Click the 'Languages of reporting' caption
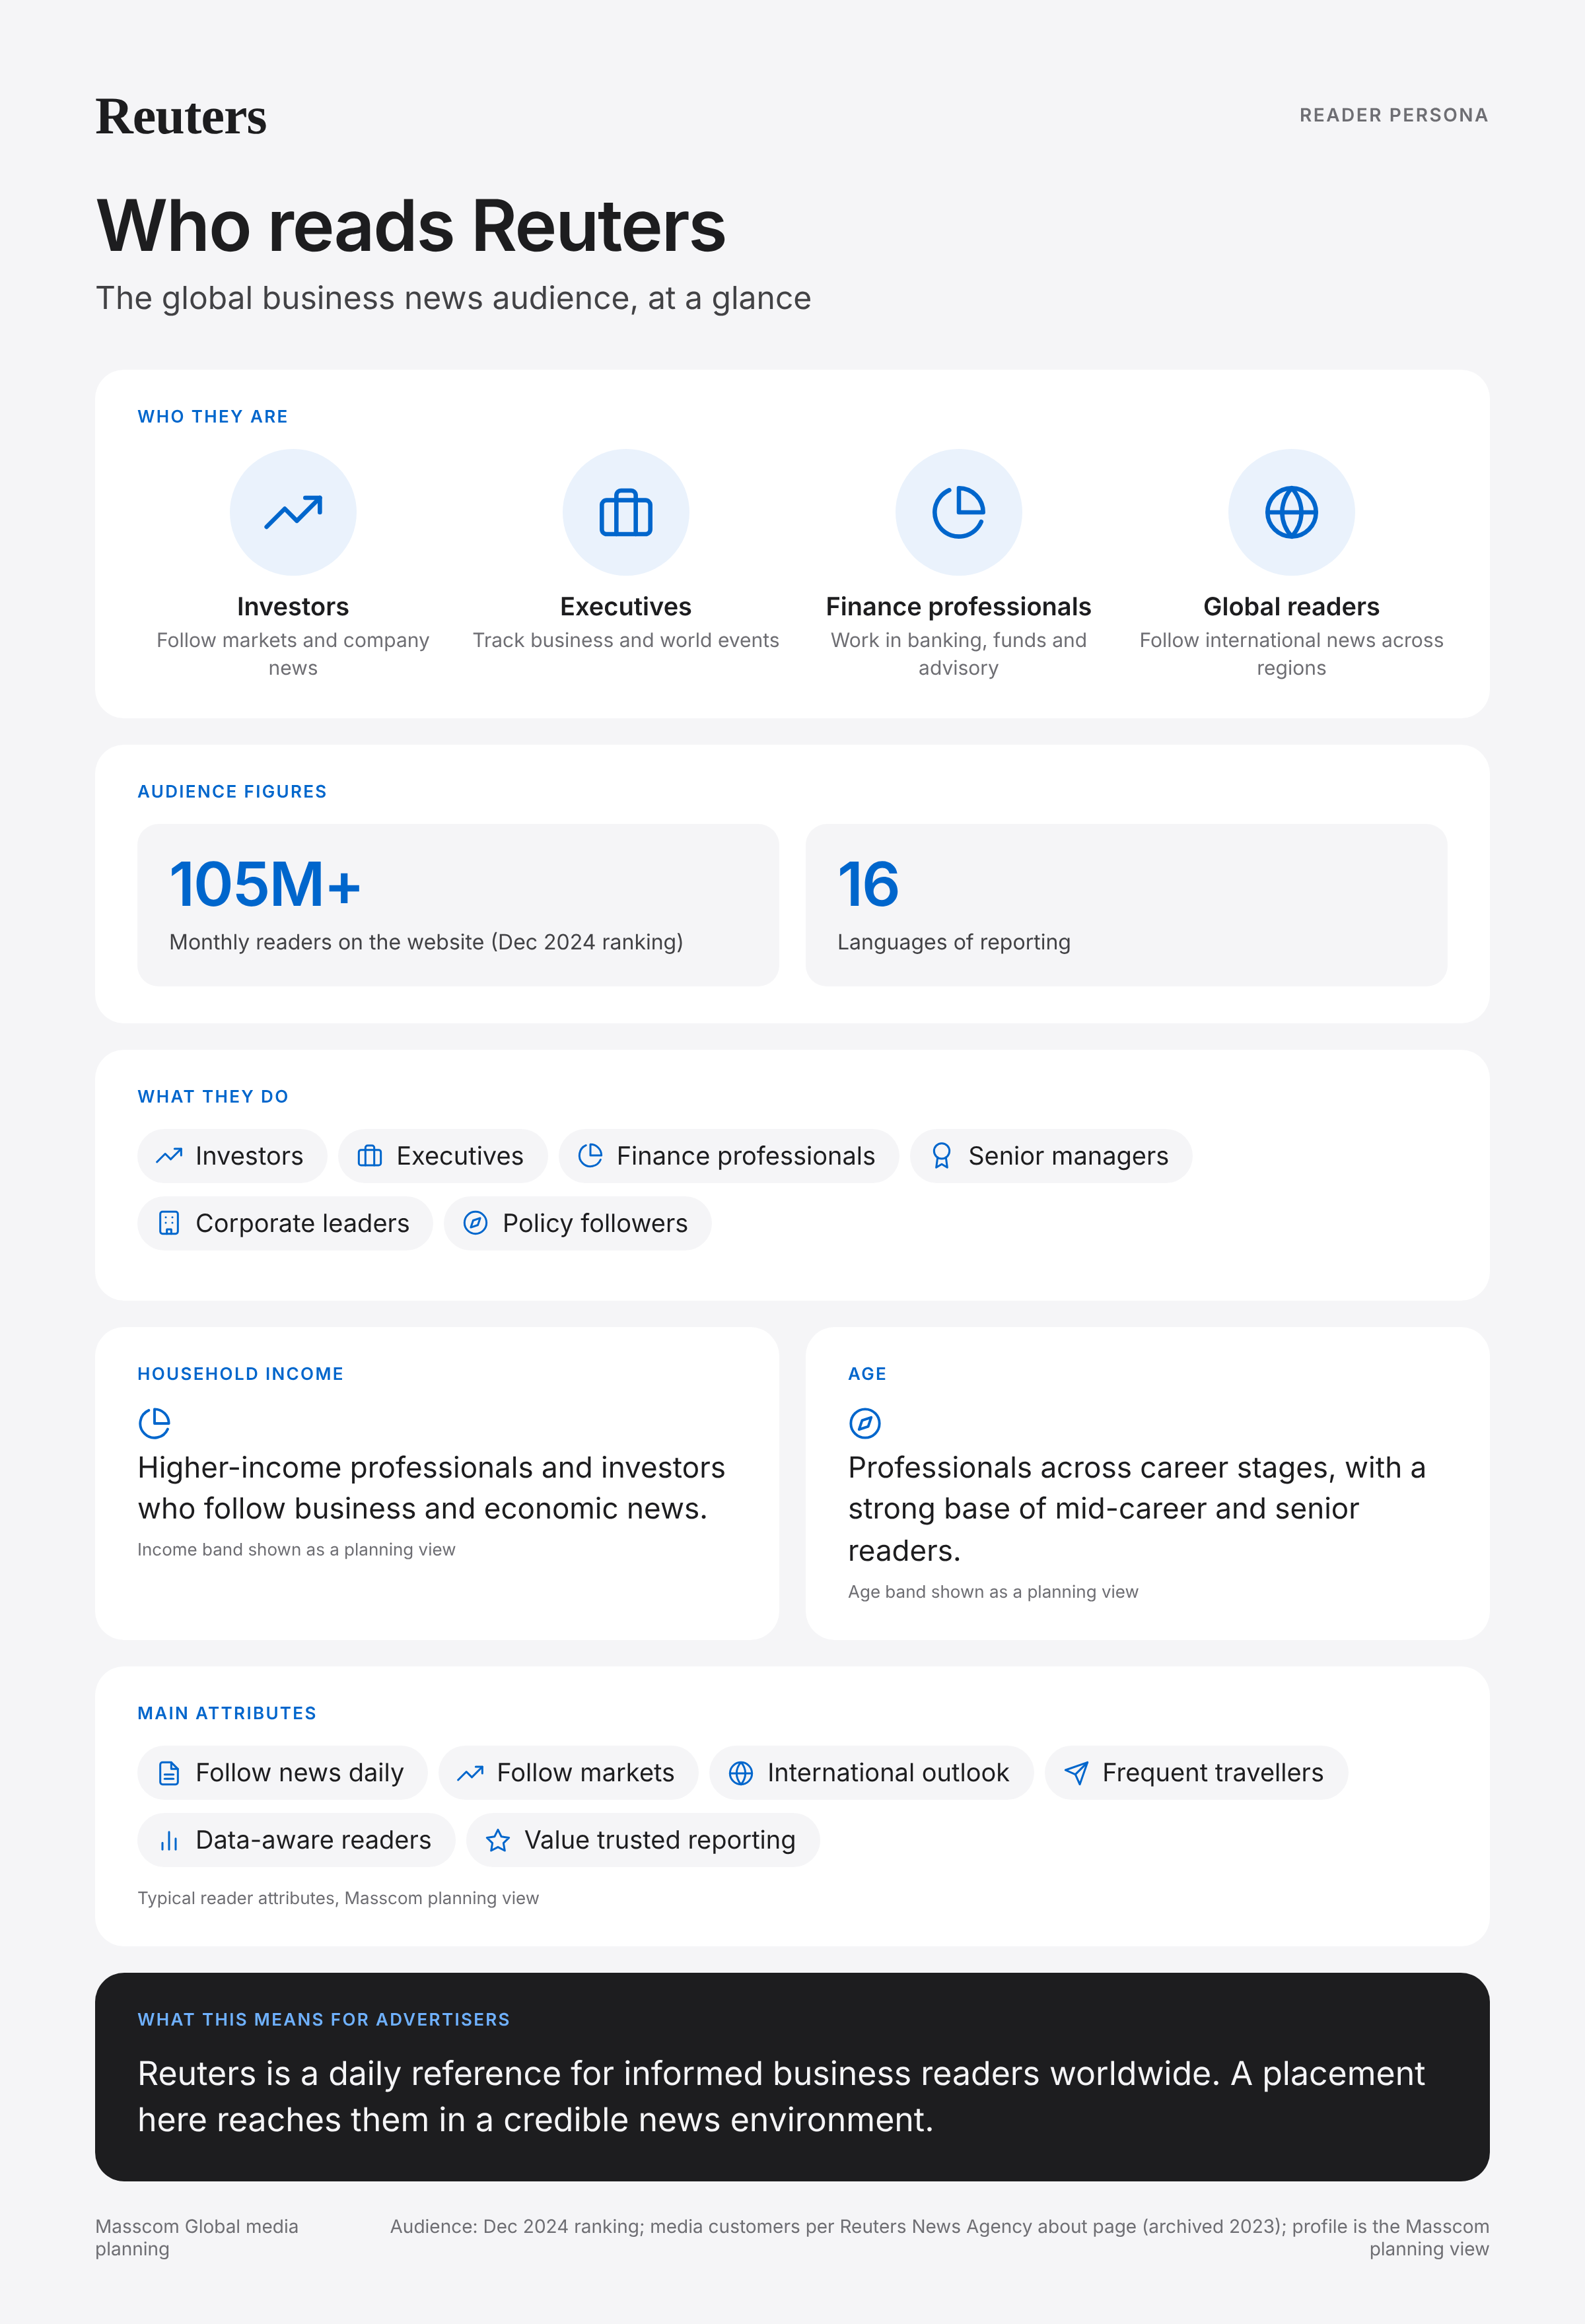 (954, 942)
